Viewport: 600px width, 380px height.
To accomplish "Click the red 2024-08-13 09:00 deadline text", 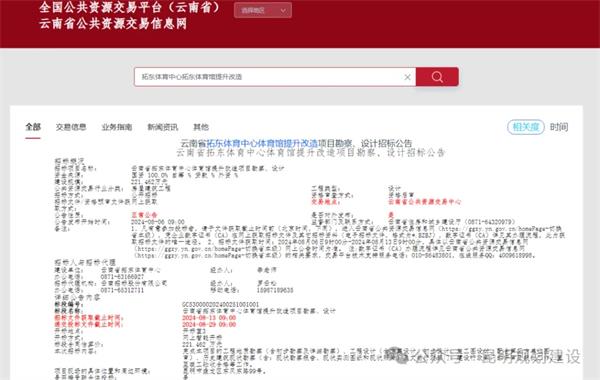I will [209, 318].
